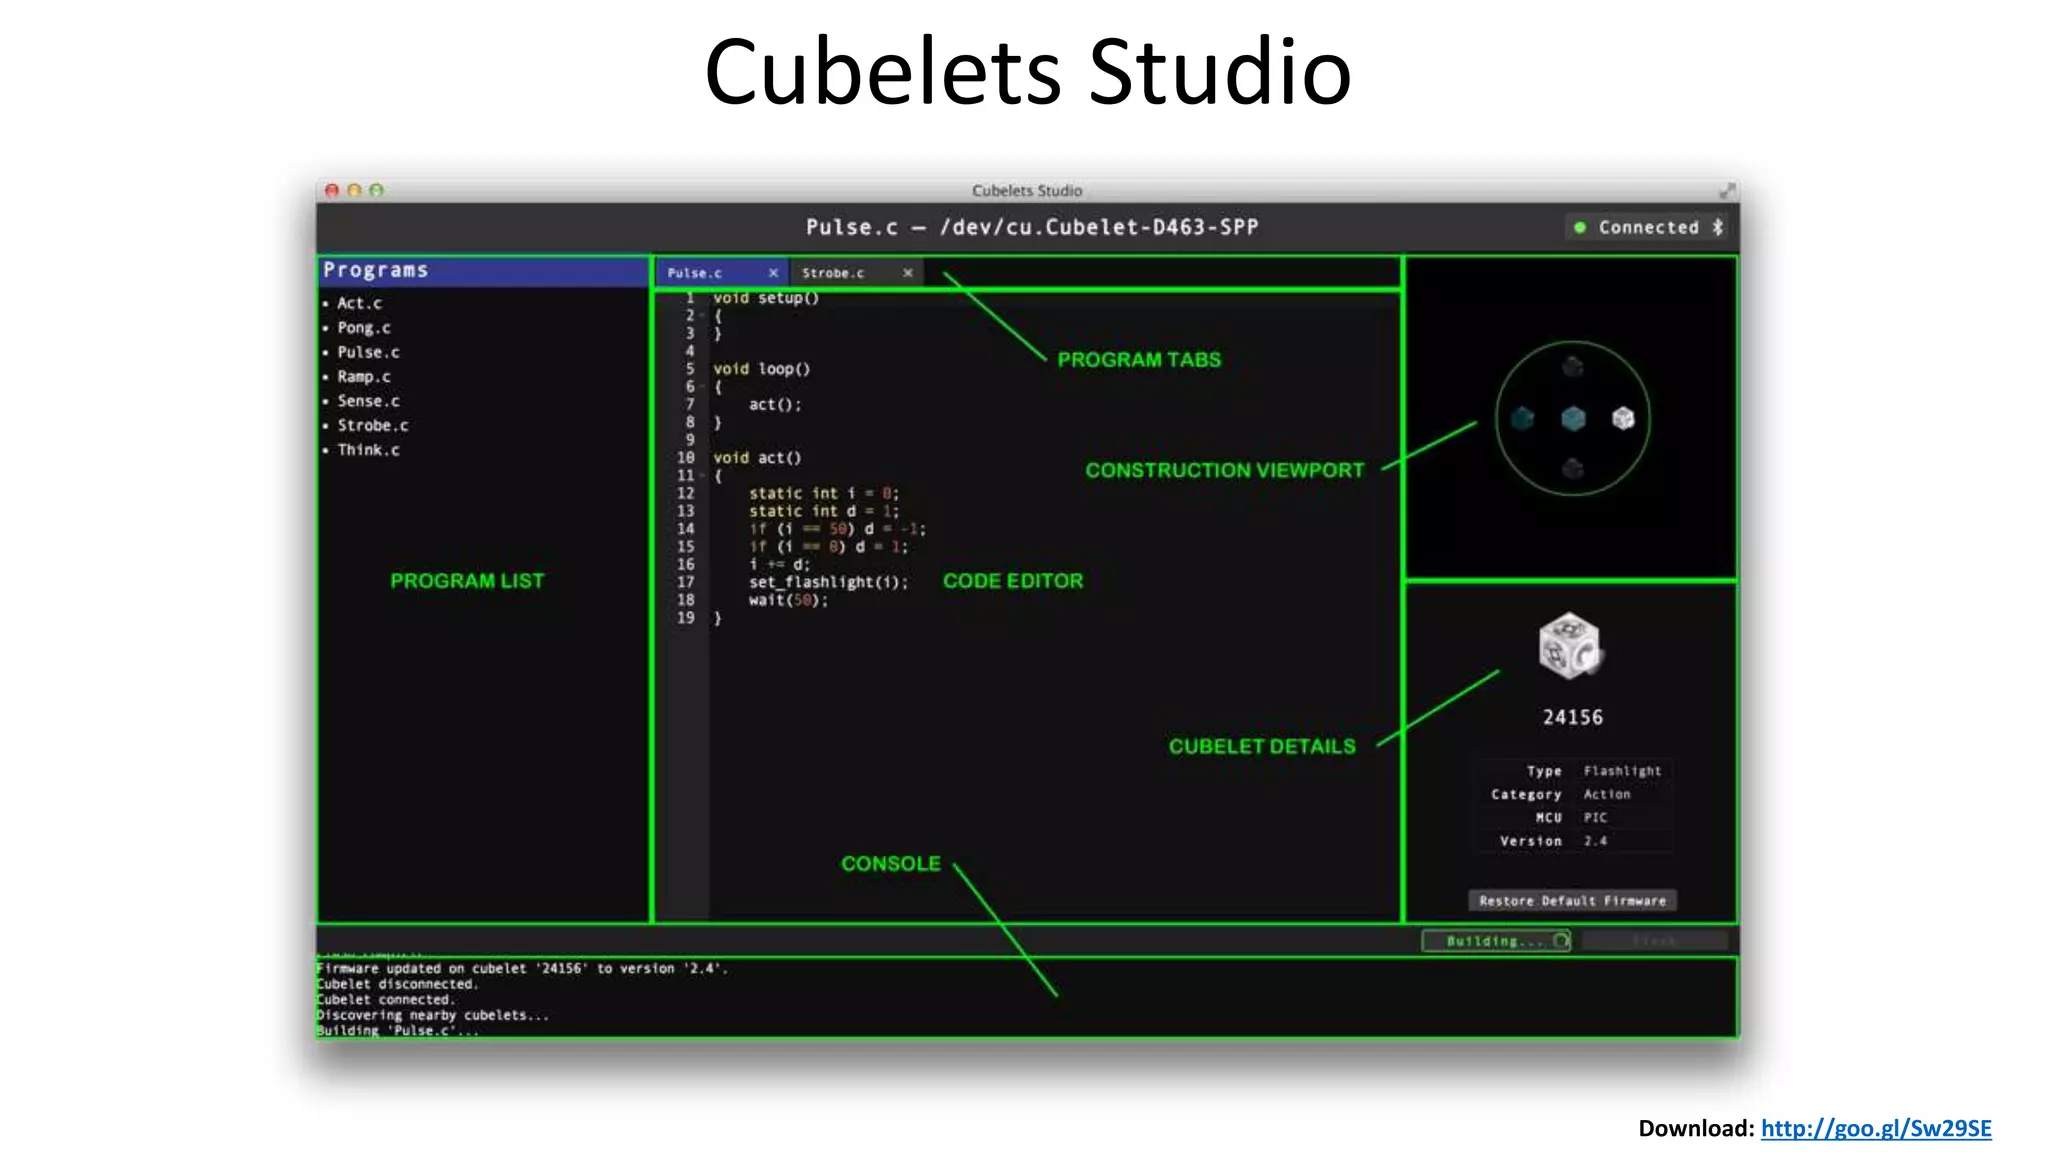Open Ramp.c from the Programs list
The image size is (2048, 1152).
364,377
